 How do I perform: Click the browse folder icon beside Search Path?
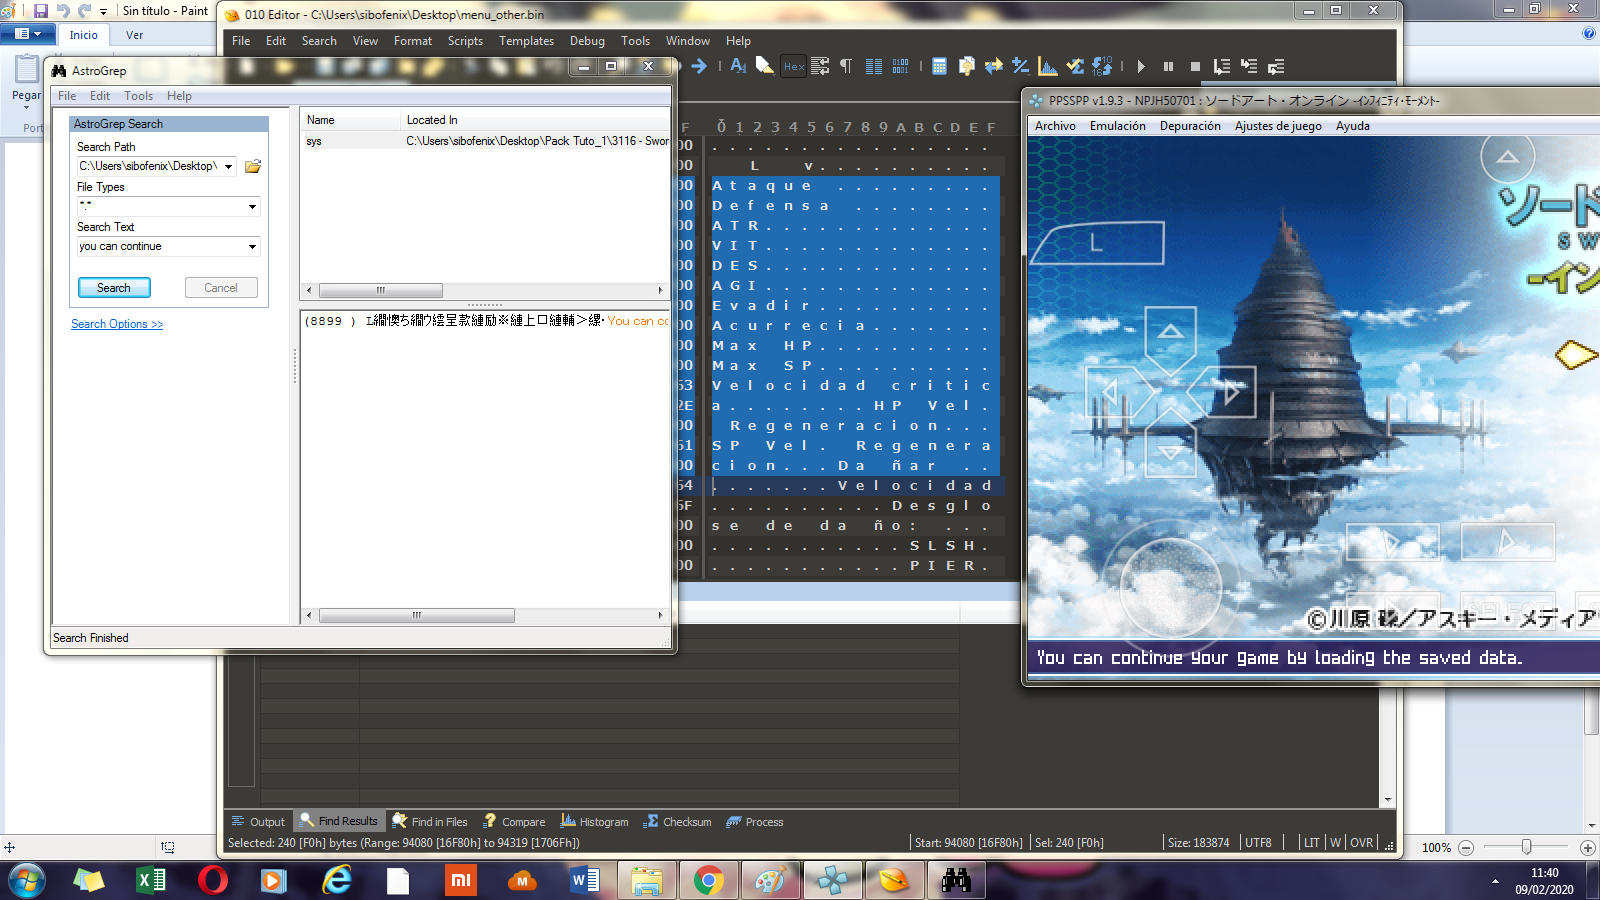(253, 166)
